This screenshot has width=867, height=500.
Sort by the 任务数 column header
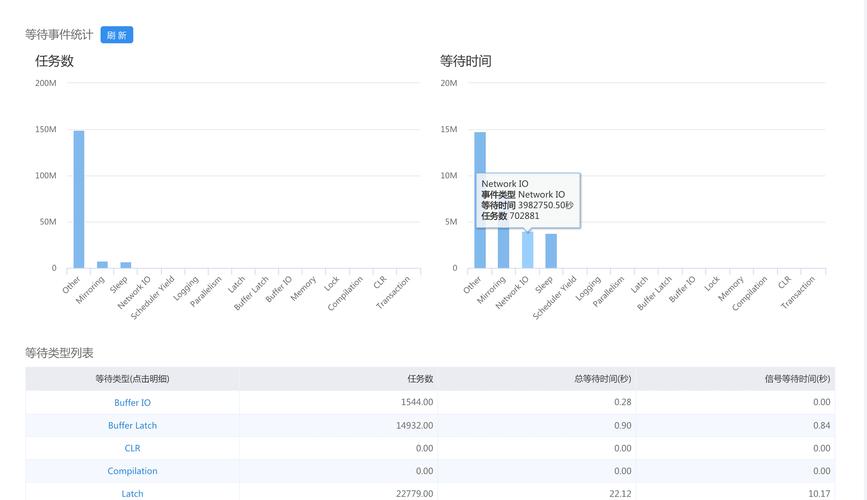[x=420, y=379]
